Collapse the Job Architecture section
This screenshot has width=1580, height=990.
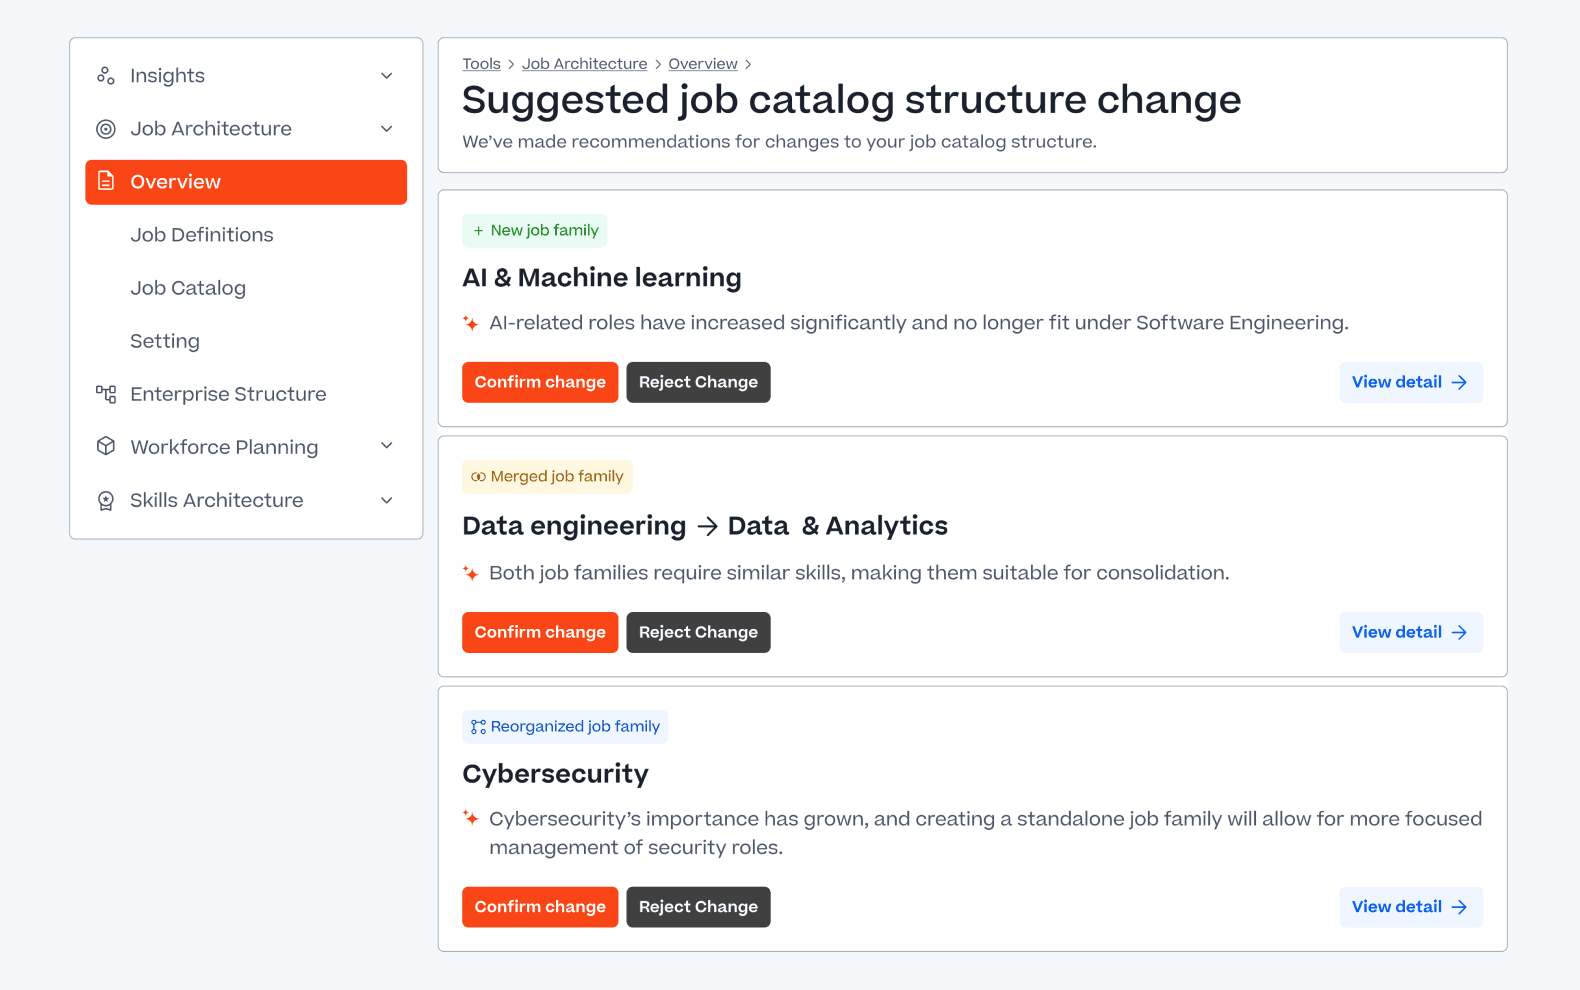386,128
